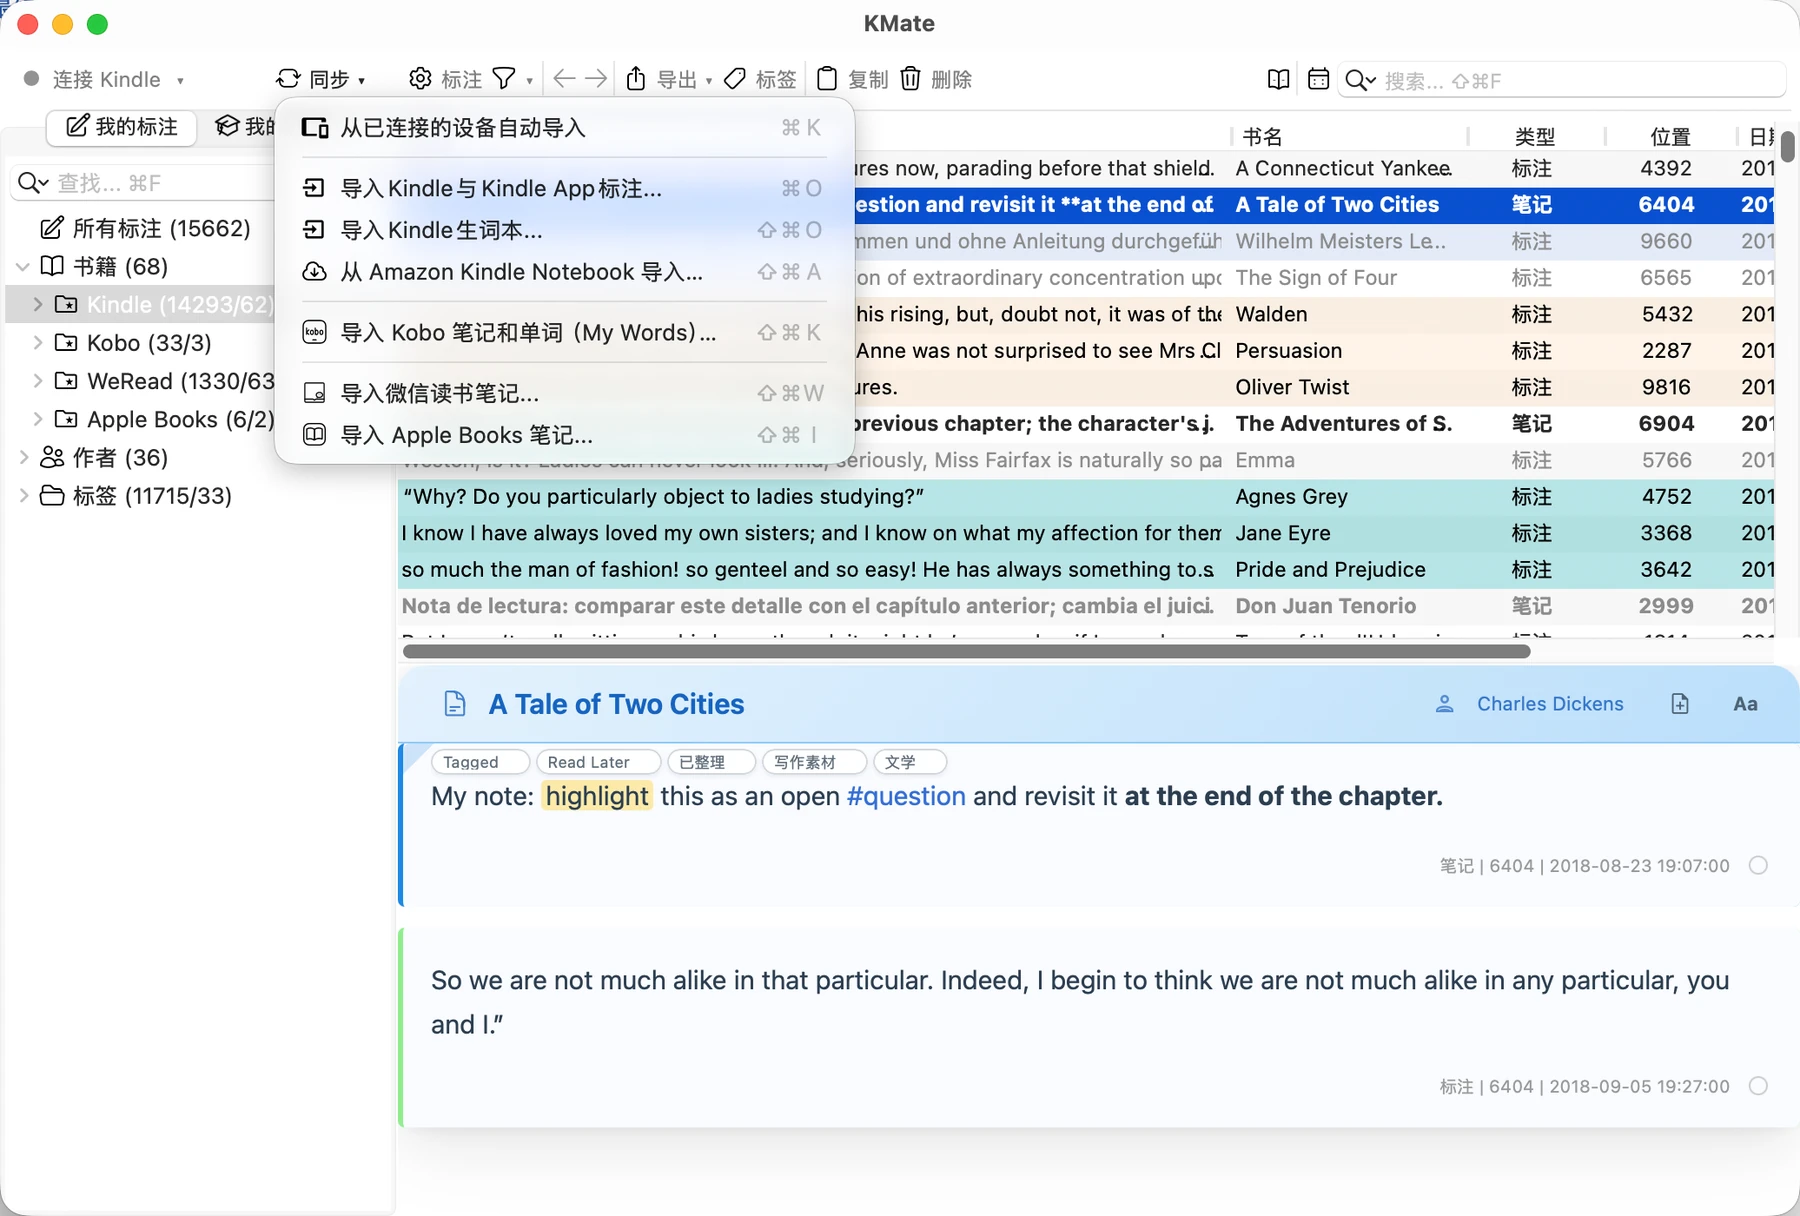Choose 导入 Kindle 生词本
1800x1216 pixels.
click(x=564, y=230)
